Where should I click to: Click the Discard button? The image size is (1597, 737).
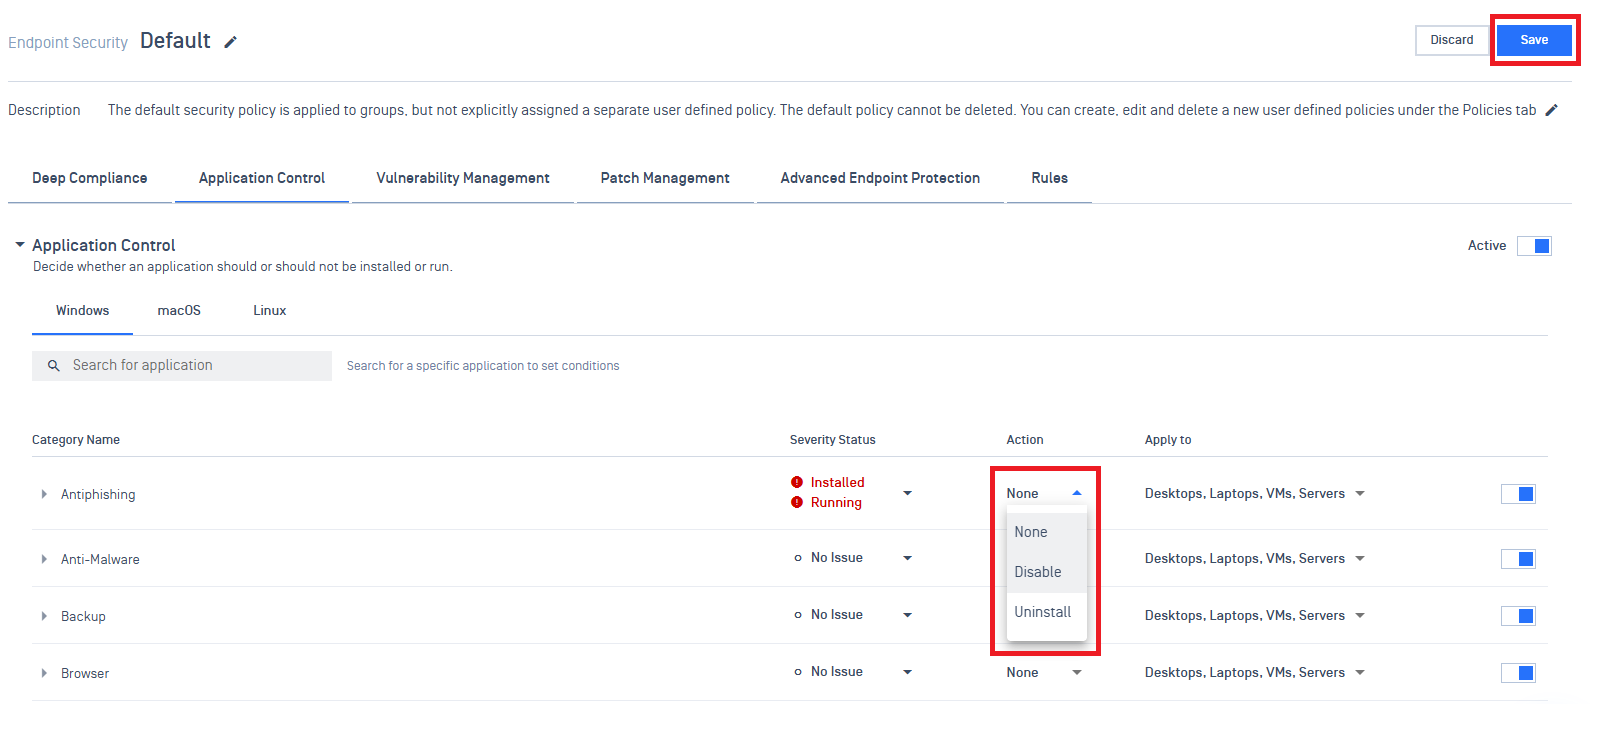1451,40
